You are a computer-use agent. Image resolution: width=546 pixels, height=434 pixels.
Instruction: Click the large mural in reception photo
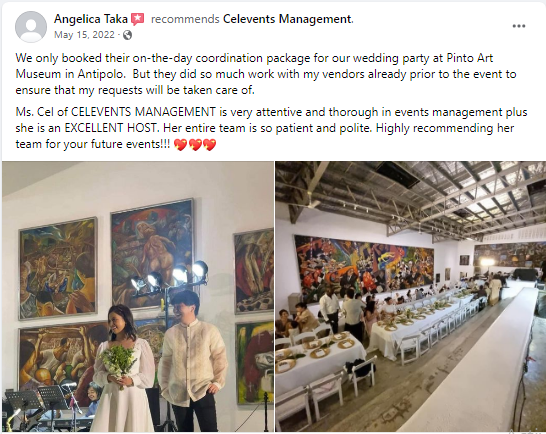[364, 266]
